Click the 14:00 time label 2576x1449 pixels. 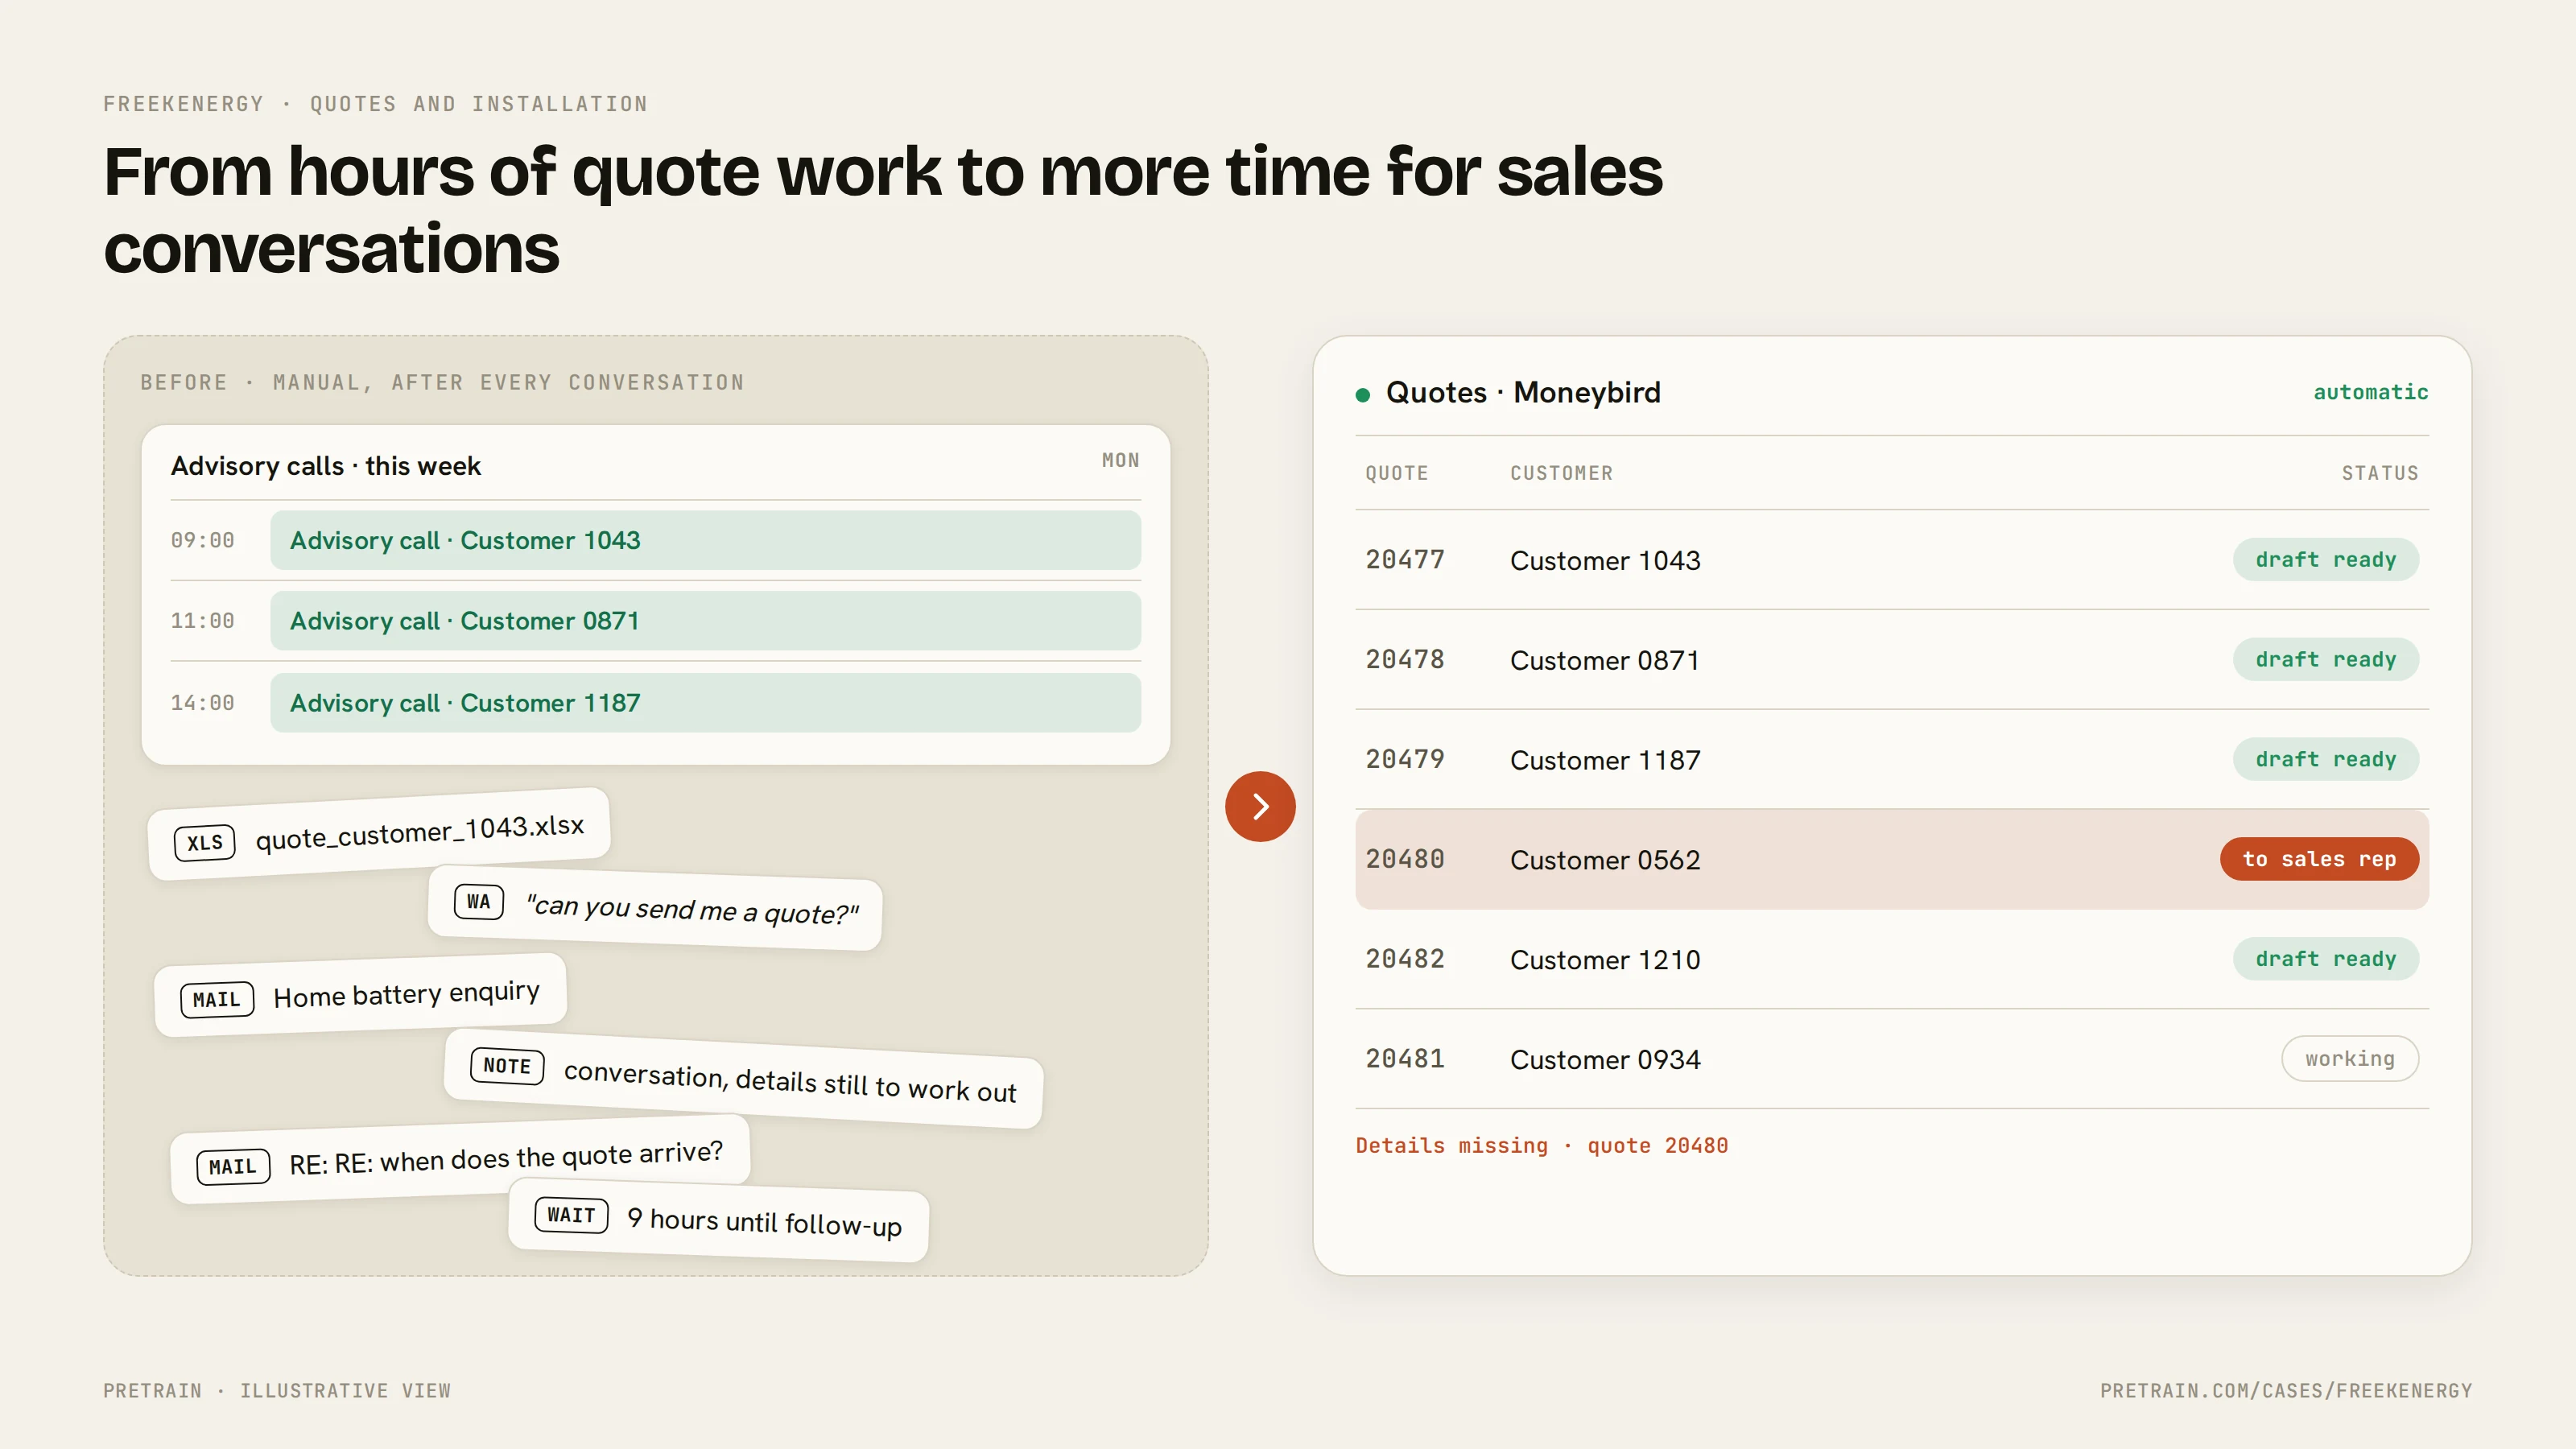202,703
